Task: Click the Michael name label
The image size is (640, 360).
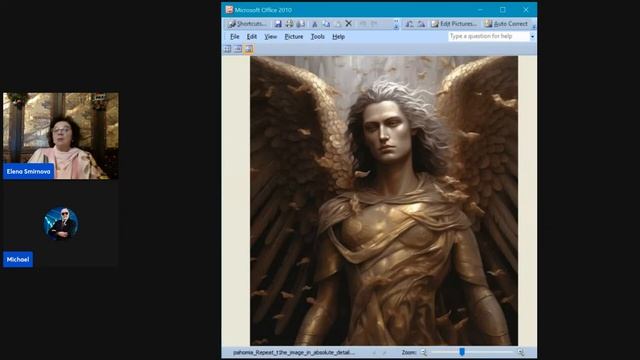Action: [18, 259]
